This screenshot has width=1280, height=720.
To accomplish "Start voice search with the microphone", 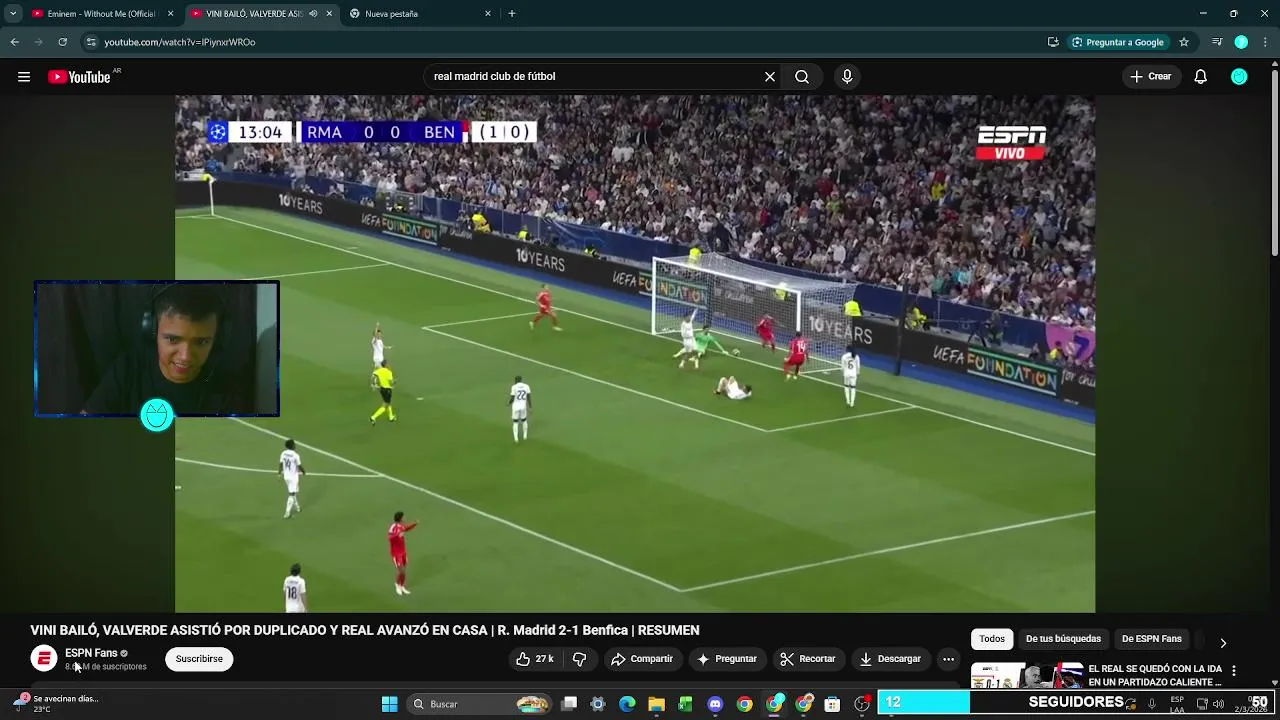I will (x=847, y=77).
